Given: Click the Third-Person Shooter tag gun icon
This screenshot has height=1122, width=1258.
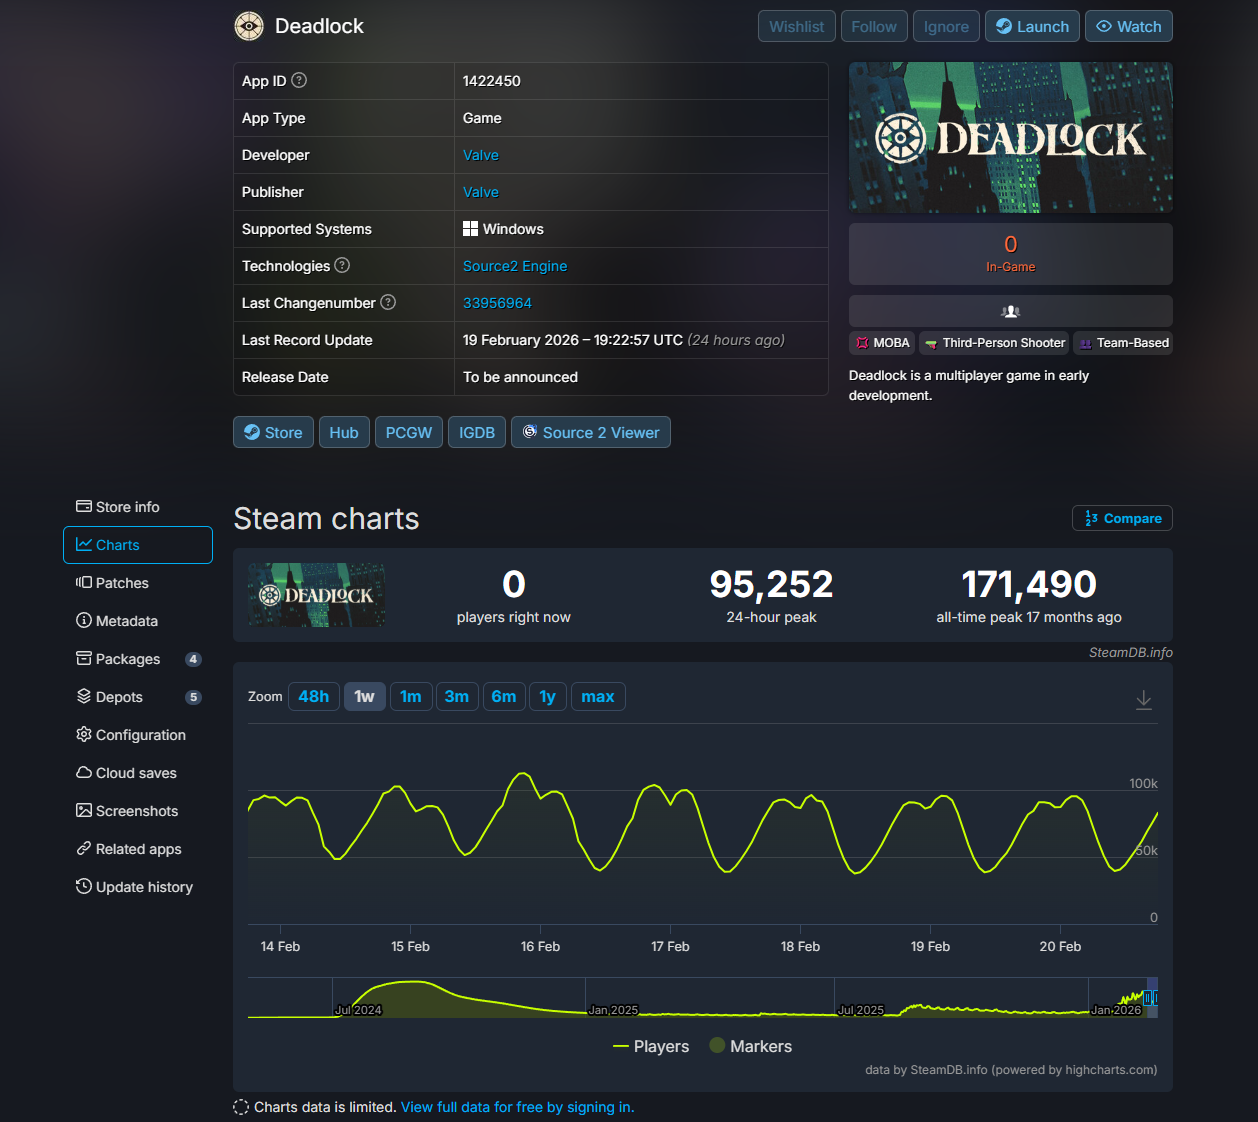Looking at the screenshot, I should point(931,343).
